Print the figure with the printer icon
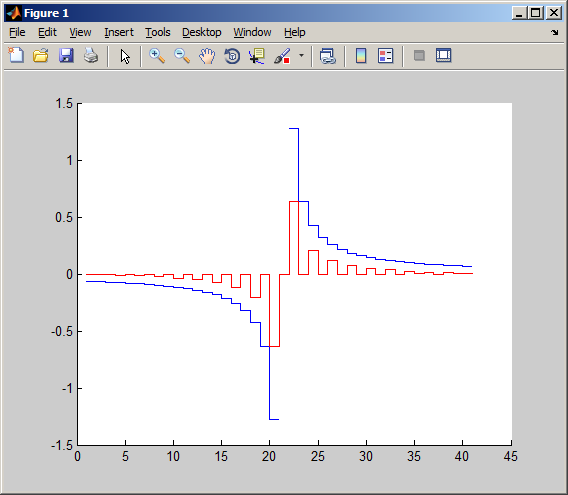The image size is (568, 495). 91,56
